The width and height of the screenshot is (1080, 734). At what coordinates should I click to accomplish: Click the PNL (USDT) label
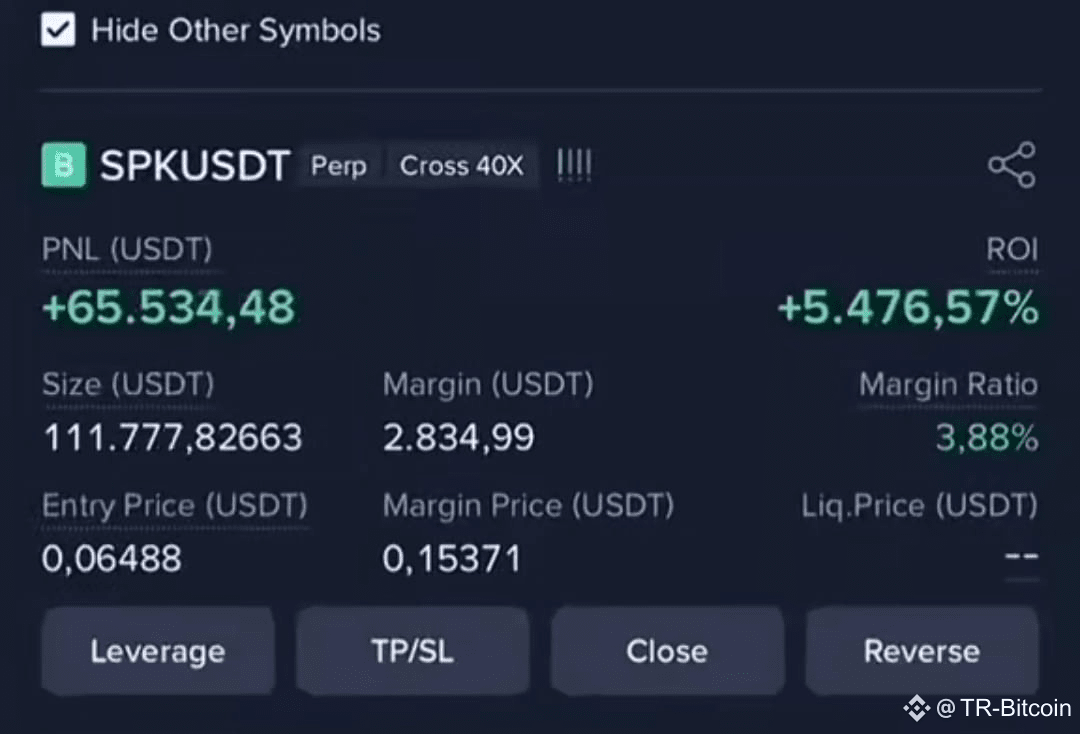click(x=127, y=249)
